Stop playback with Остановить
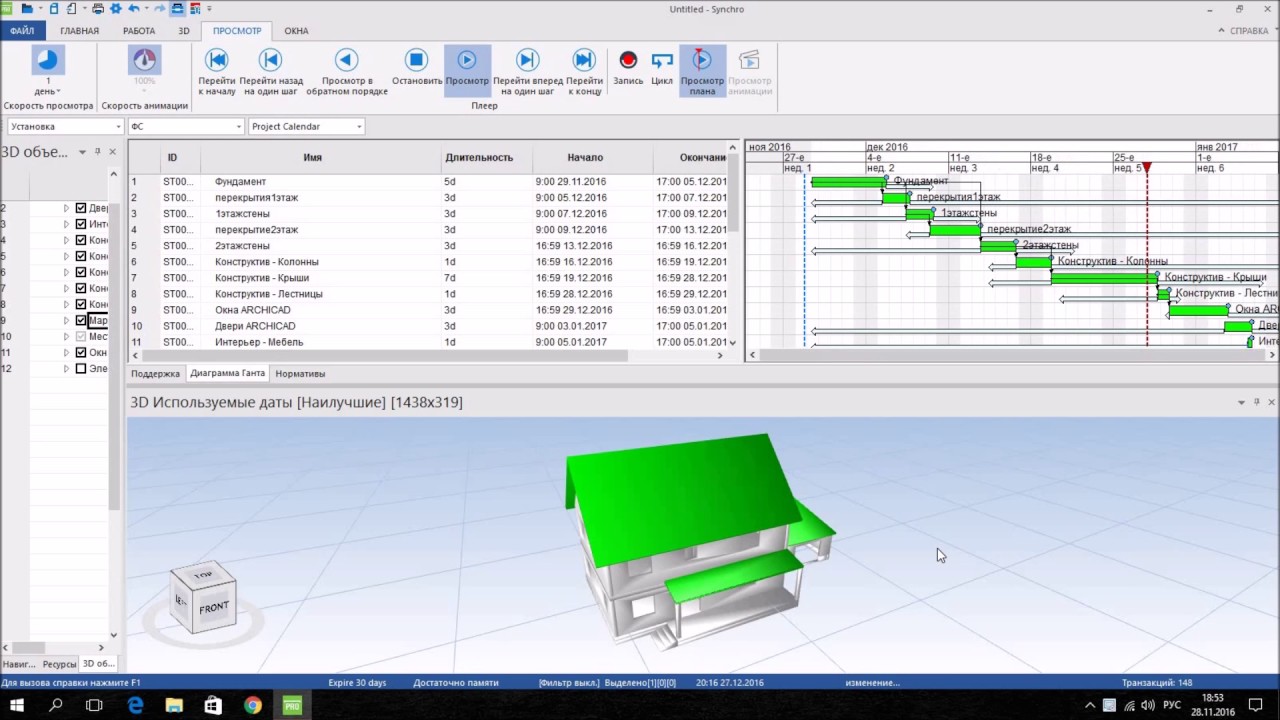The image size is (1280, 720). pyautogui.click(x=417, y=67)
